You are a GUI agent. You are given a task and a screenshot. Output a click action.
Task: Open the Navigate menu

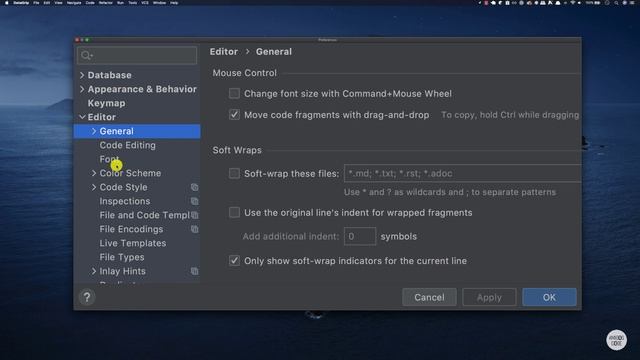pos(74,3)
